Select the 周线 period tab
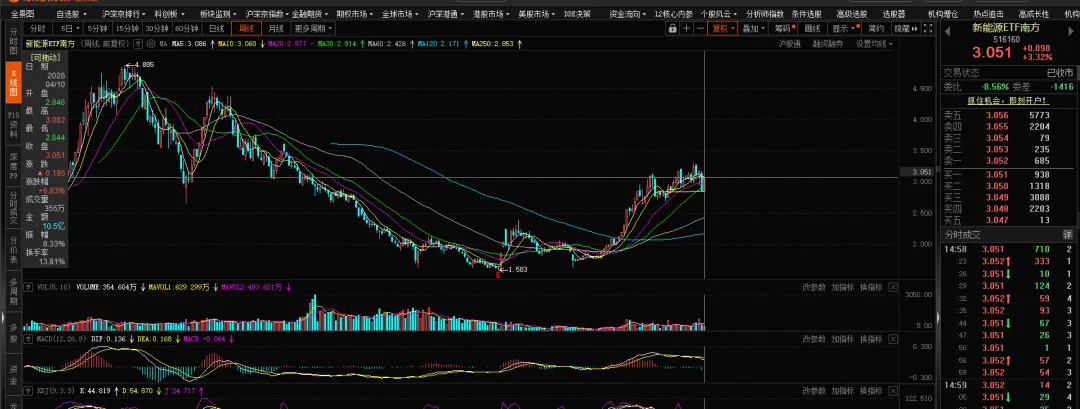 click(x=246, y=28)
